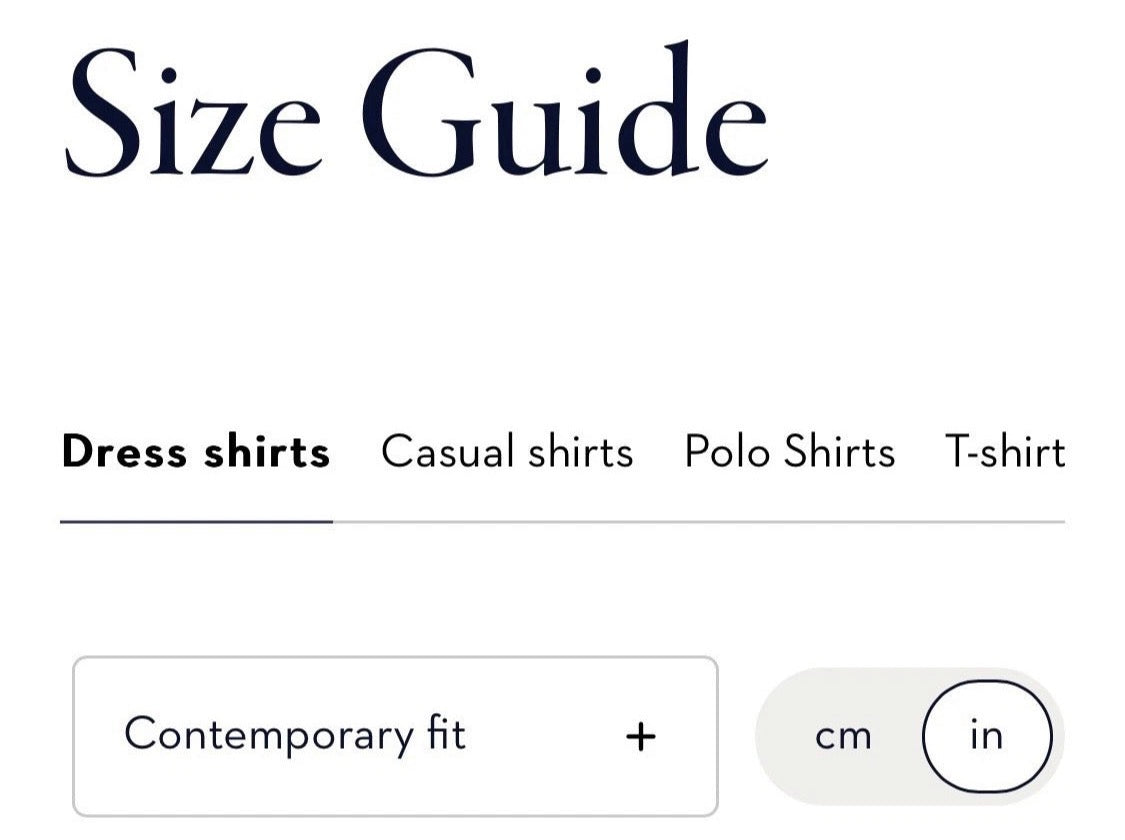Click the underline beneath Dress shirts

196,521
